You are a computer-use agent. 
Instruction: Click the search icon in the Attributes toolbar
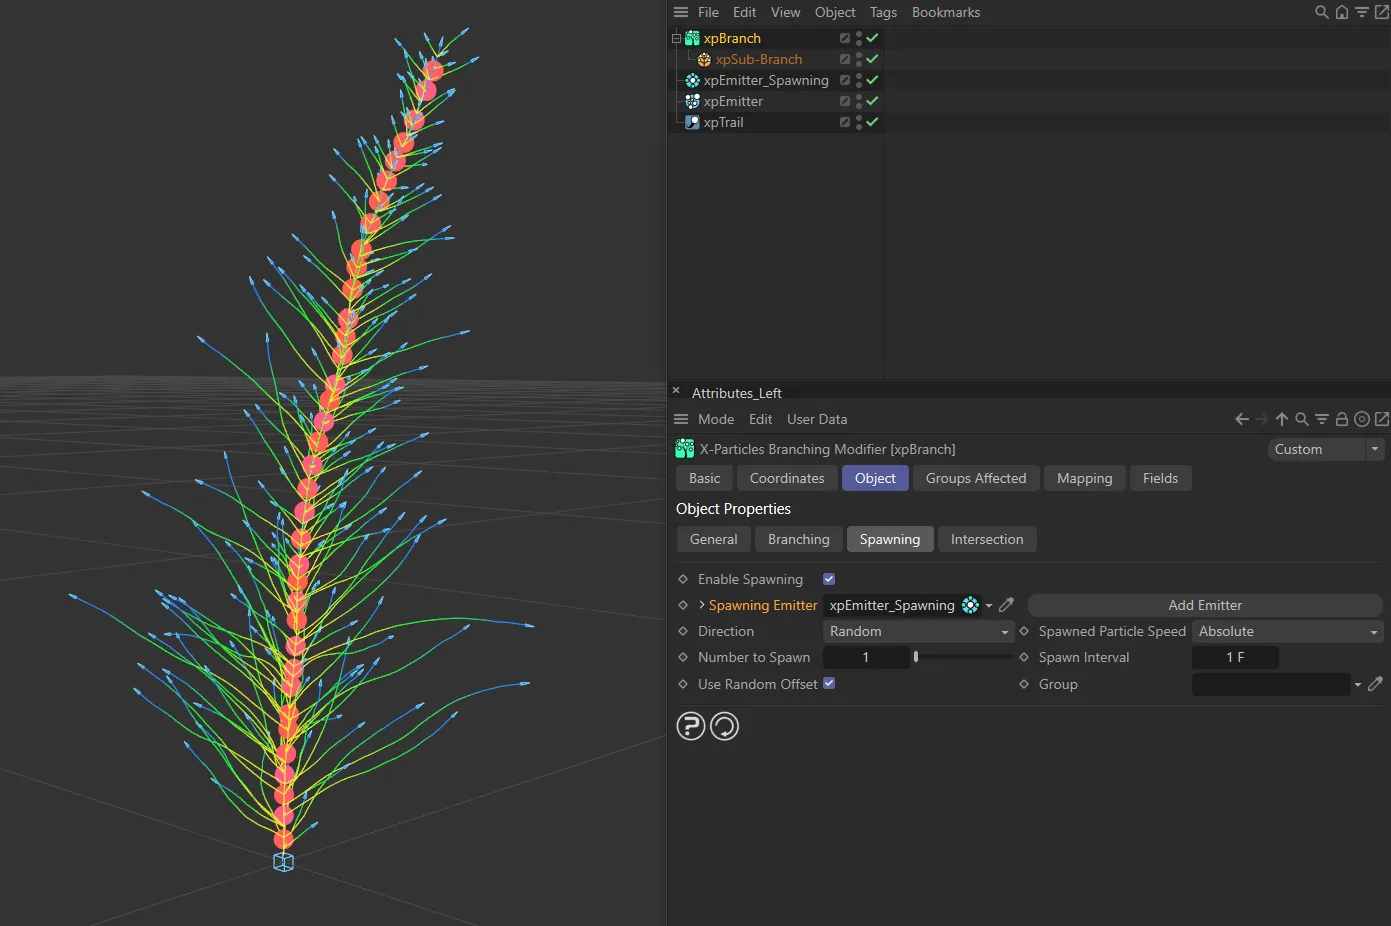(1301, 419)
